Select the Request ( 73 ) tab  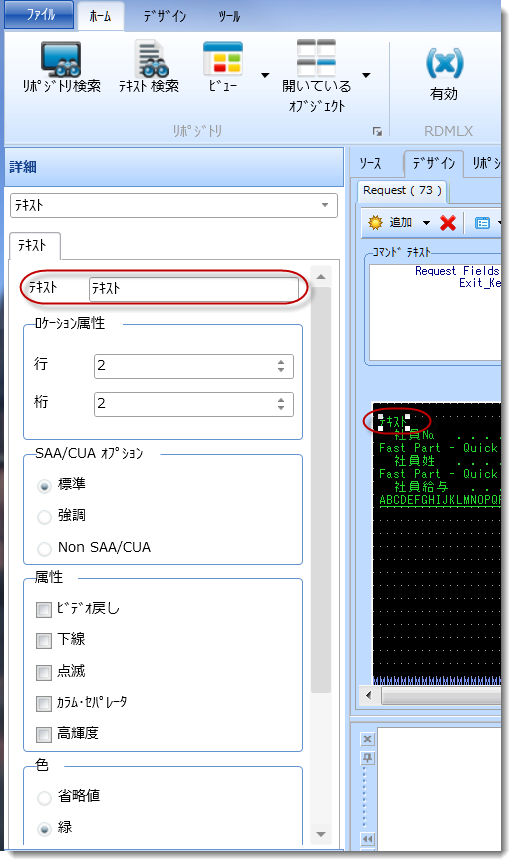(x=402, y=191)
